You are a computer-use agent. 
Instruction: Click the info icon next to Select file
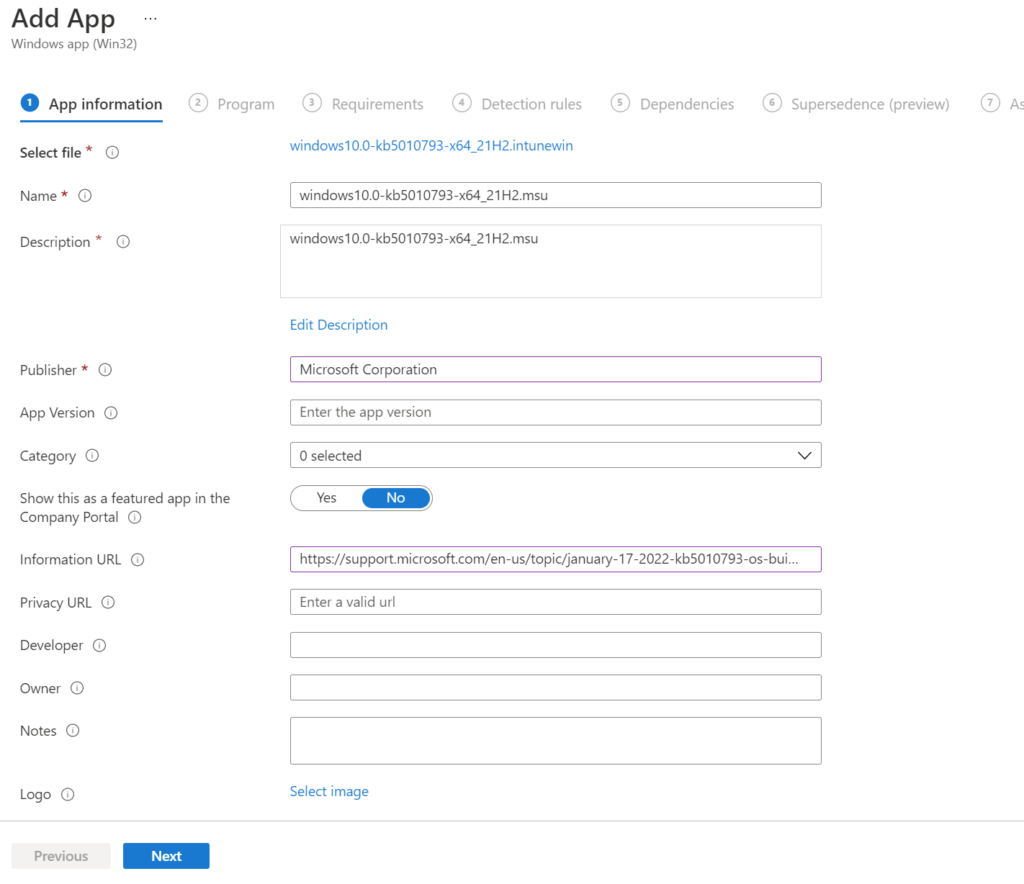(x=112, y=153)
